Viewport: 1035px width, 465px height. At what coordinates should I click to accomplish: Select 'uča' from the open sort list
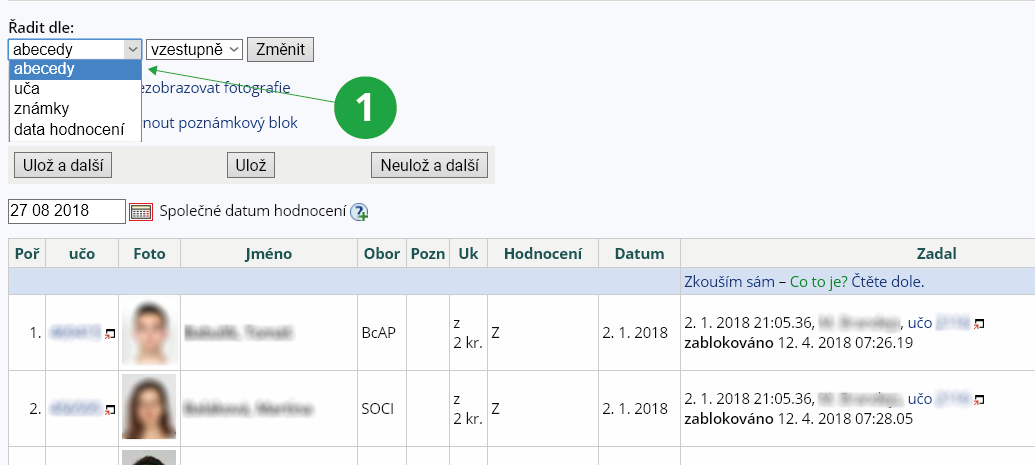tap(28, 88)
